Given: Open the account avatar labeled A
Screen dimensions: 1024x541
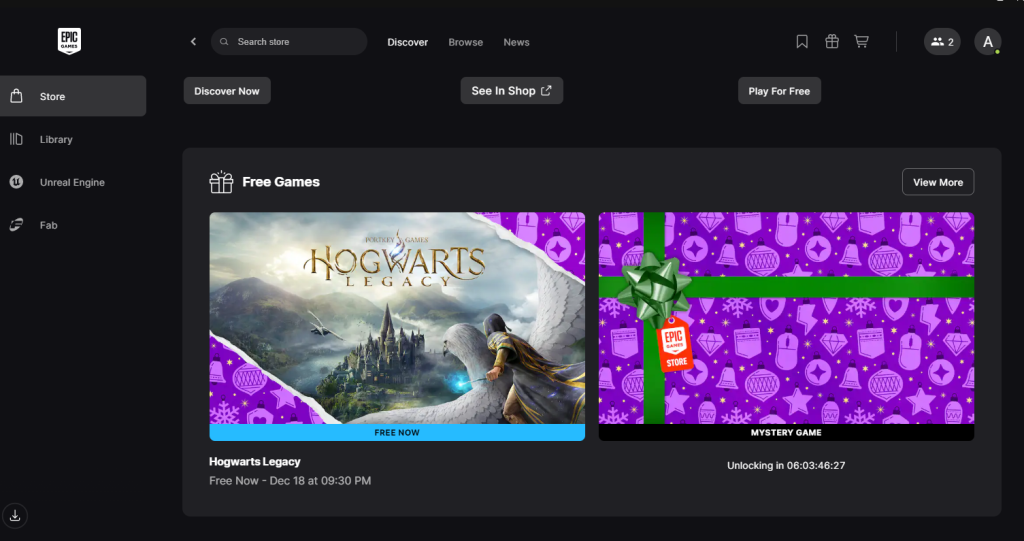Looking at the screenshot, I should coord(987,42).
